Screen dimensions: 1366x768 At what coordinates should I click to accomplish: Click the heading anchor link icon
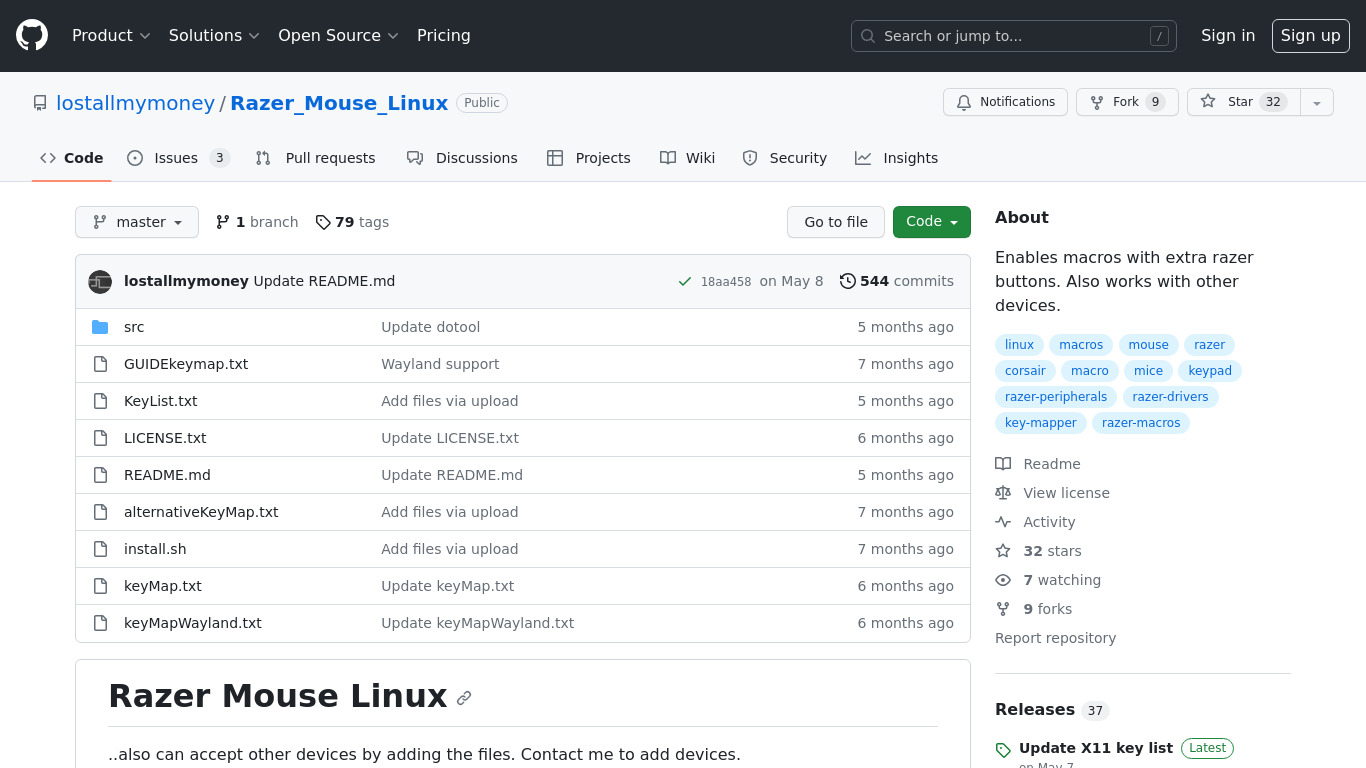464,698
